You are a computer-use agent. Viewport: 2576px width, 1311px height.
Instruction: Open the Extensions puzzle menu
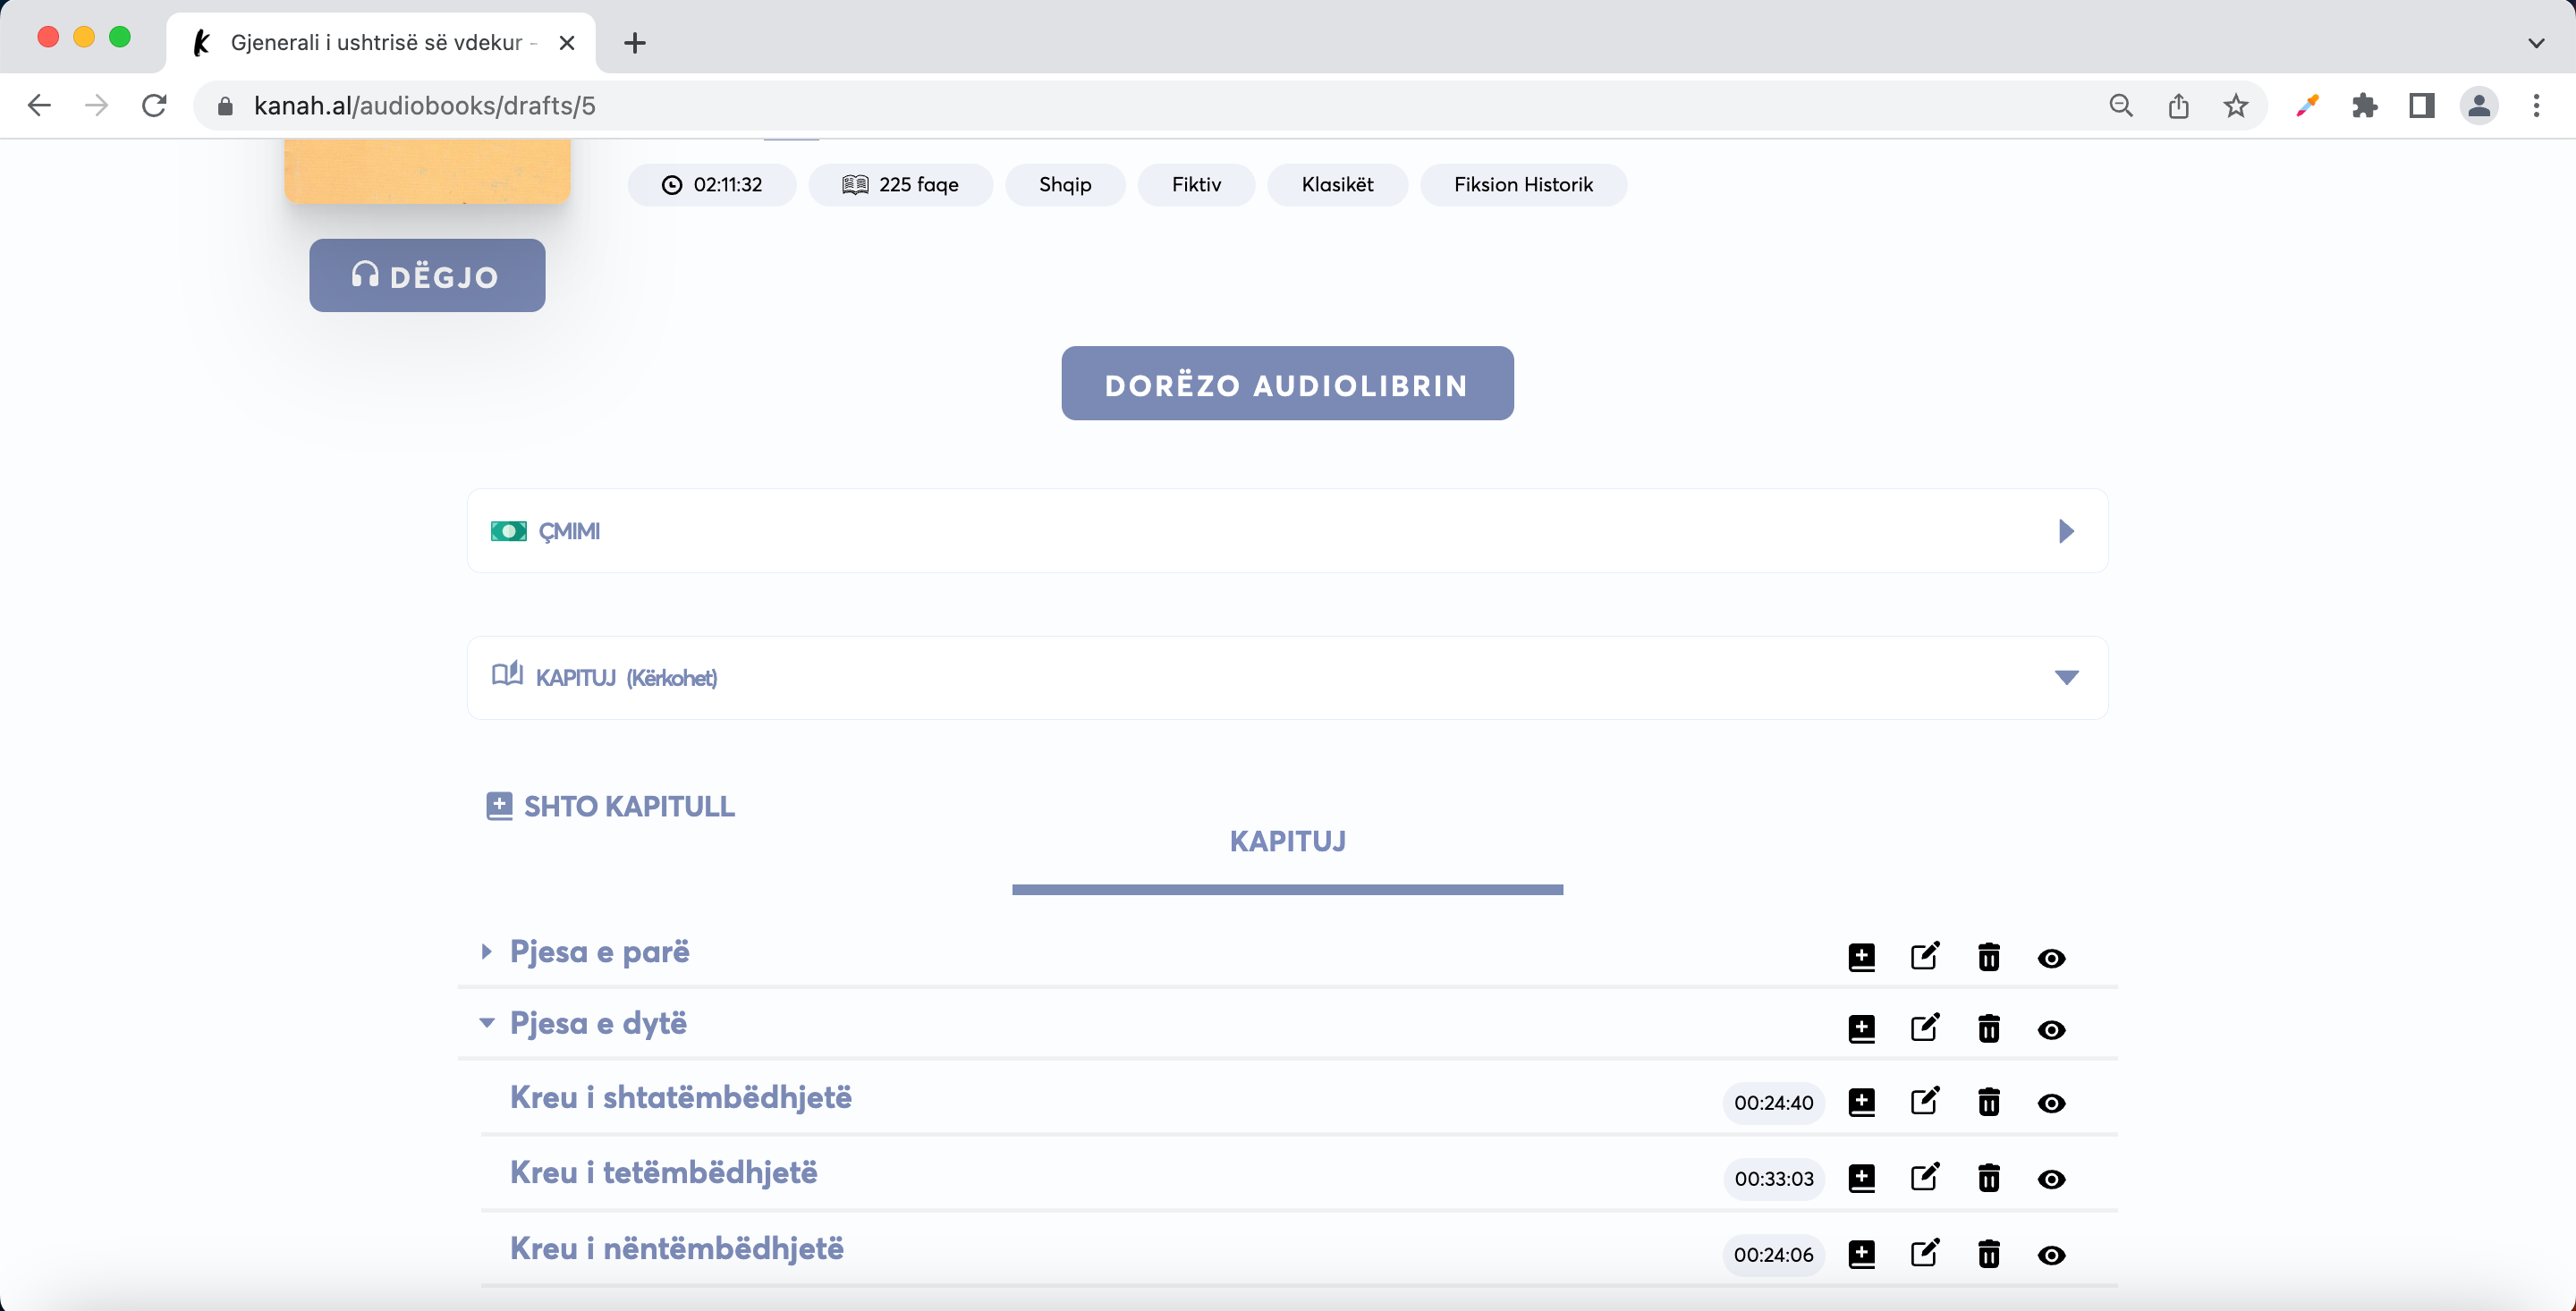[2364, 105]
